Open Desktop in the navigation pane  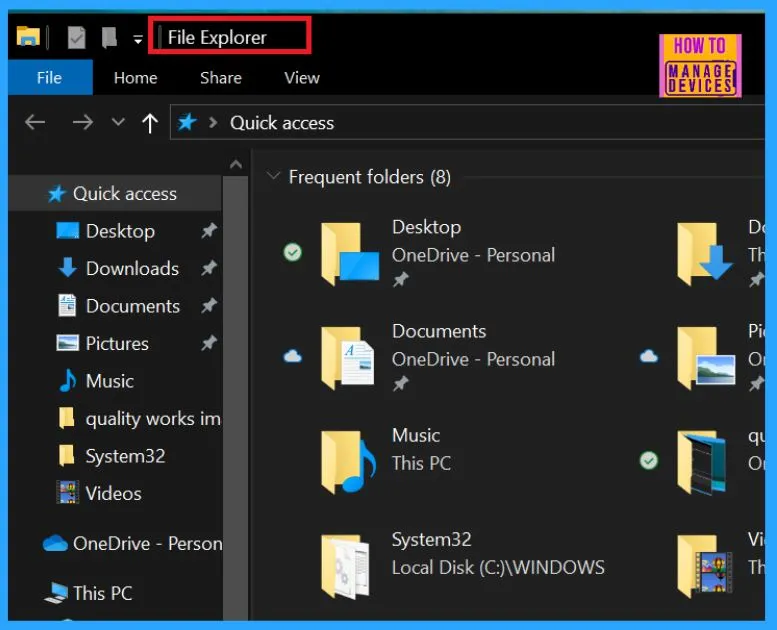[120, 231]
